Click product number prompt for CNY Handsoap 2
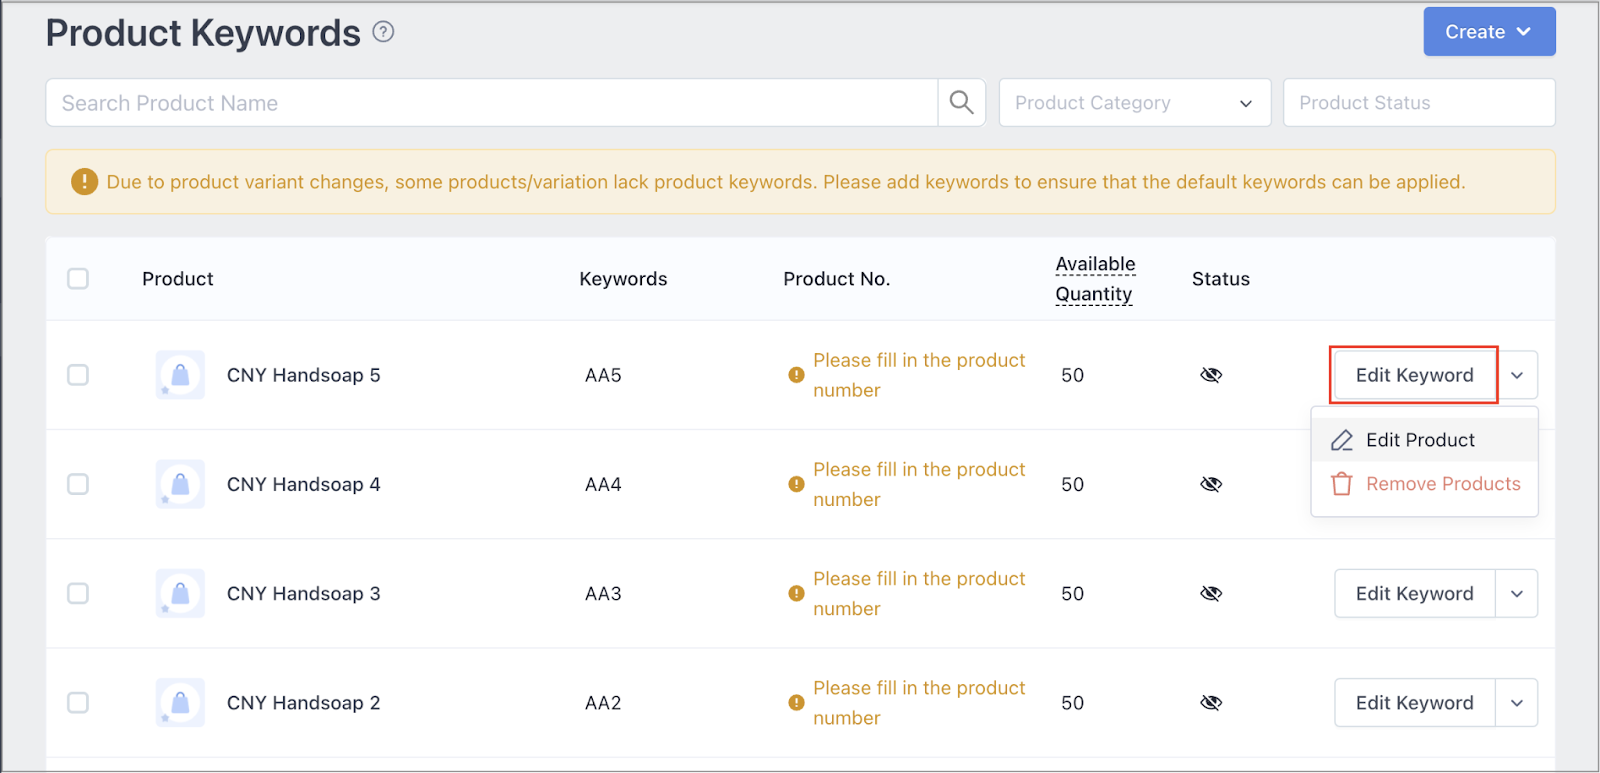Viewport: 1600px width, 773px height. tap(919, 702)
